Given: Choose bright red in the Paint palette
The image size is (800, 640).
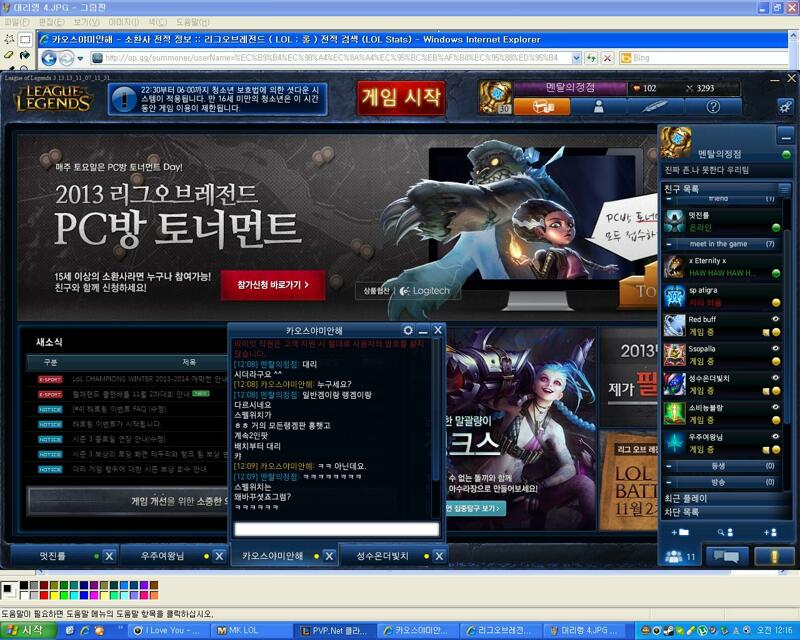Looking at the screenshot, I should point(44,595).
